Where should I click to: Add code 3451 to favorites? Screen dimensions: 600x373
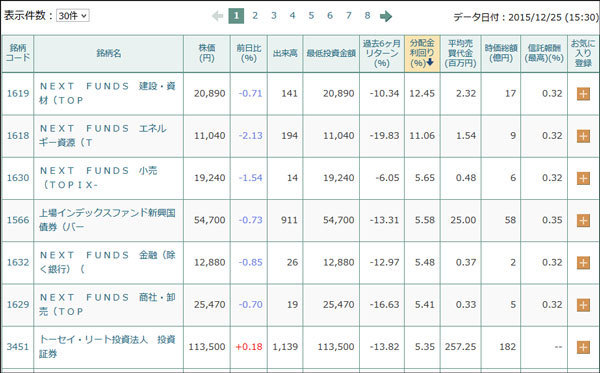tap(583, 347)
